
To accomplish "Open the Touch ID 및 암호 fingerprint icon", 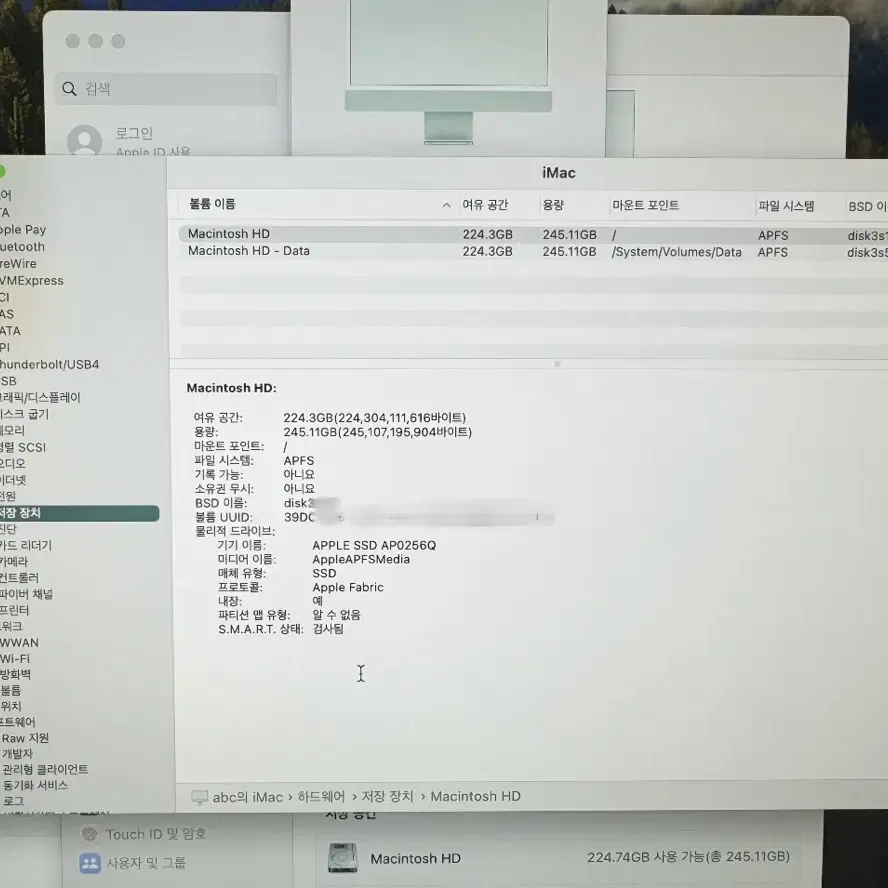I will click(89, 834).
